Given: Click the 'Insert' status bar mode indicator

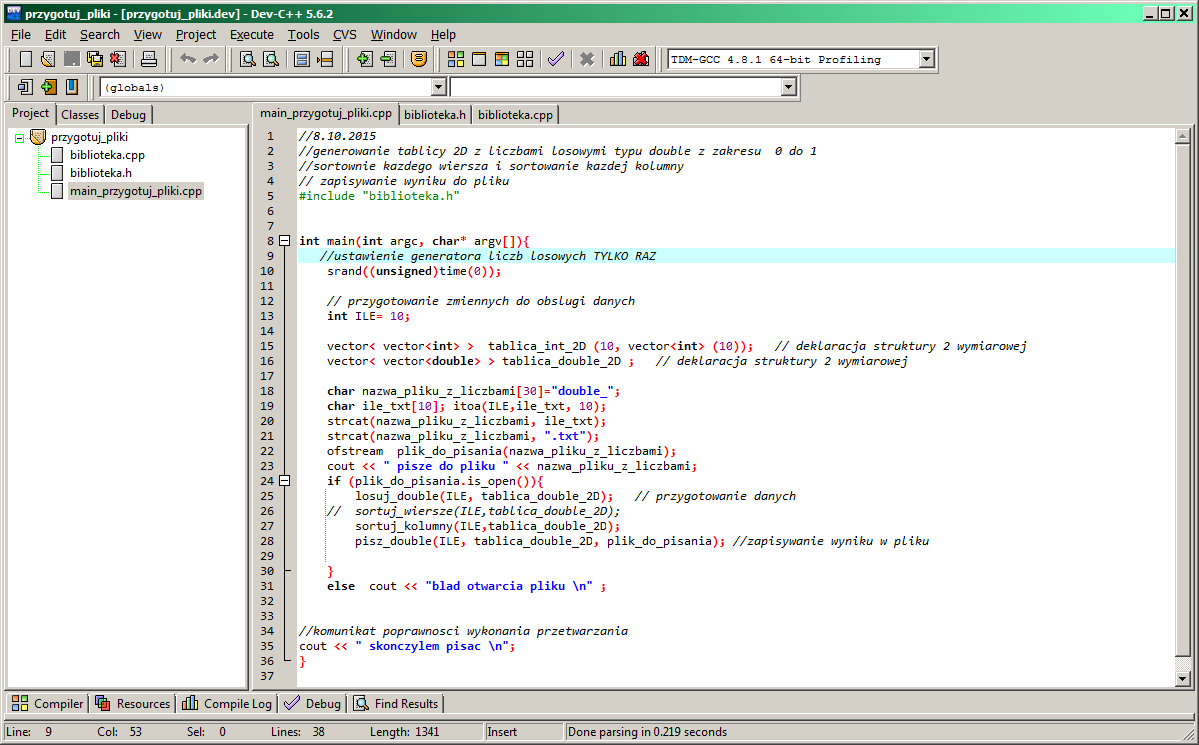Looking at the screenshot, I should (502, 732).
